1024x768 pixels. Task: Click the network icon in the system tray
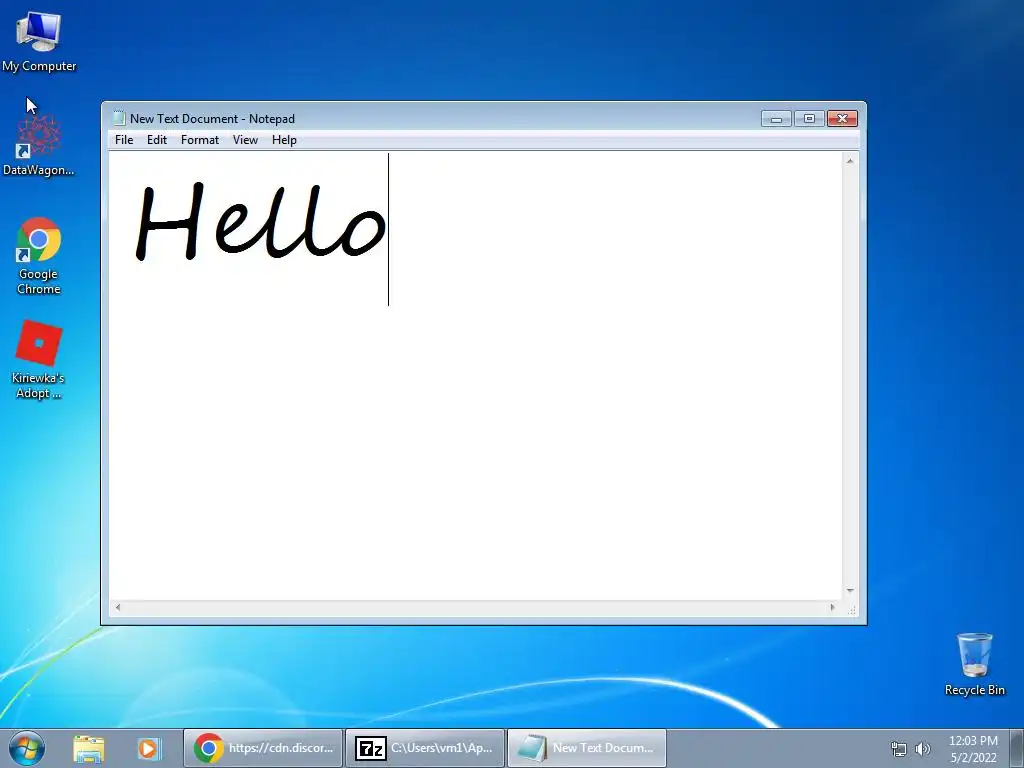pos(899,749)
